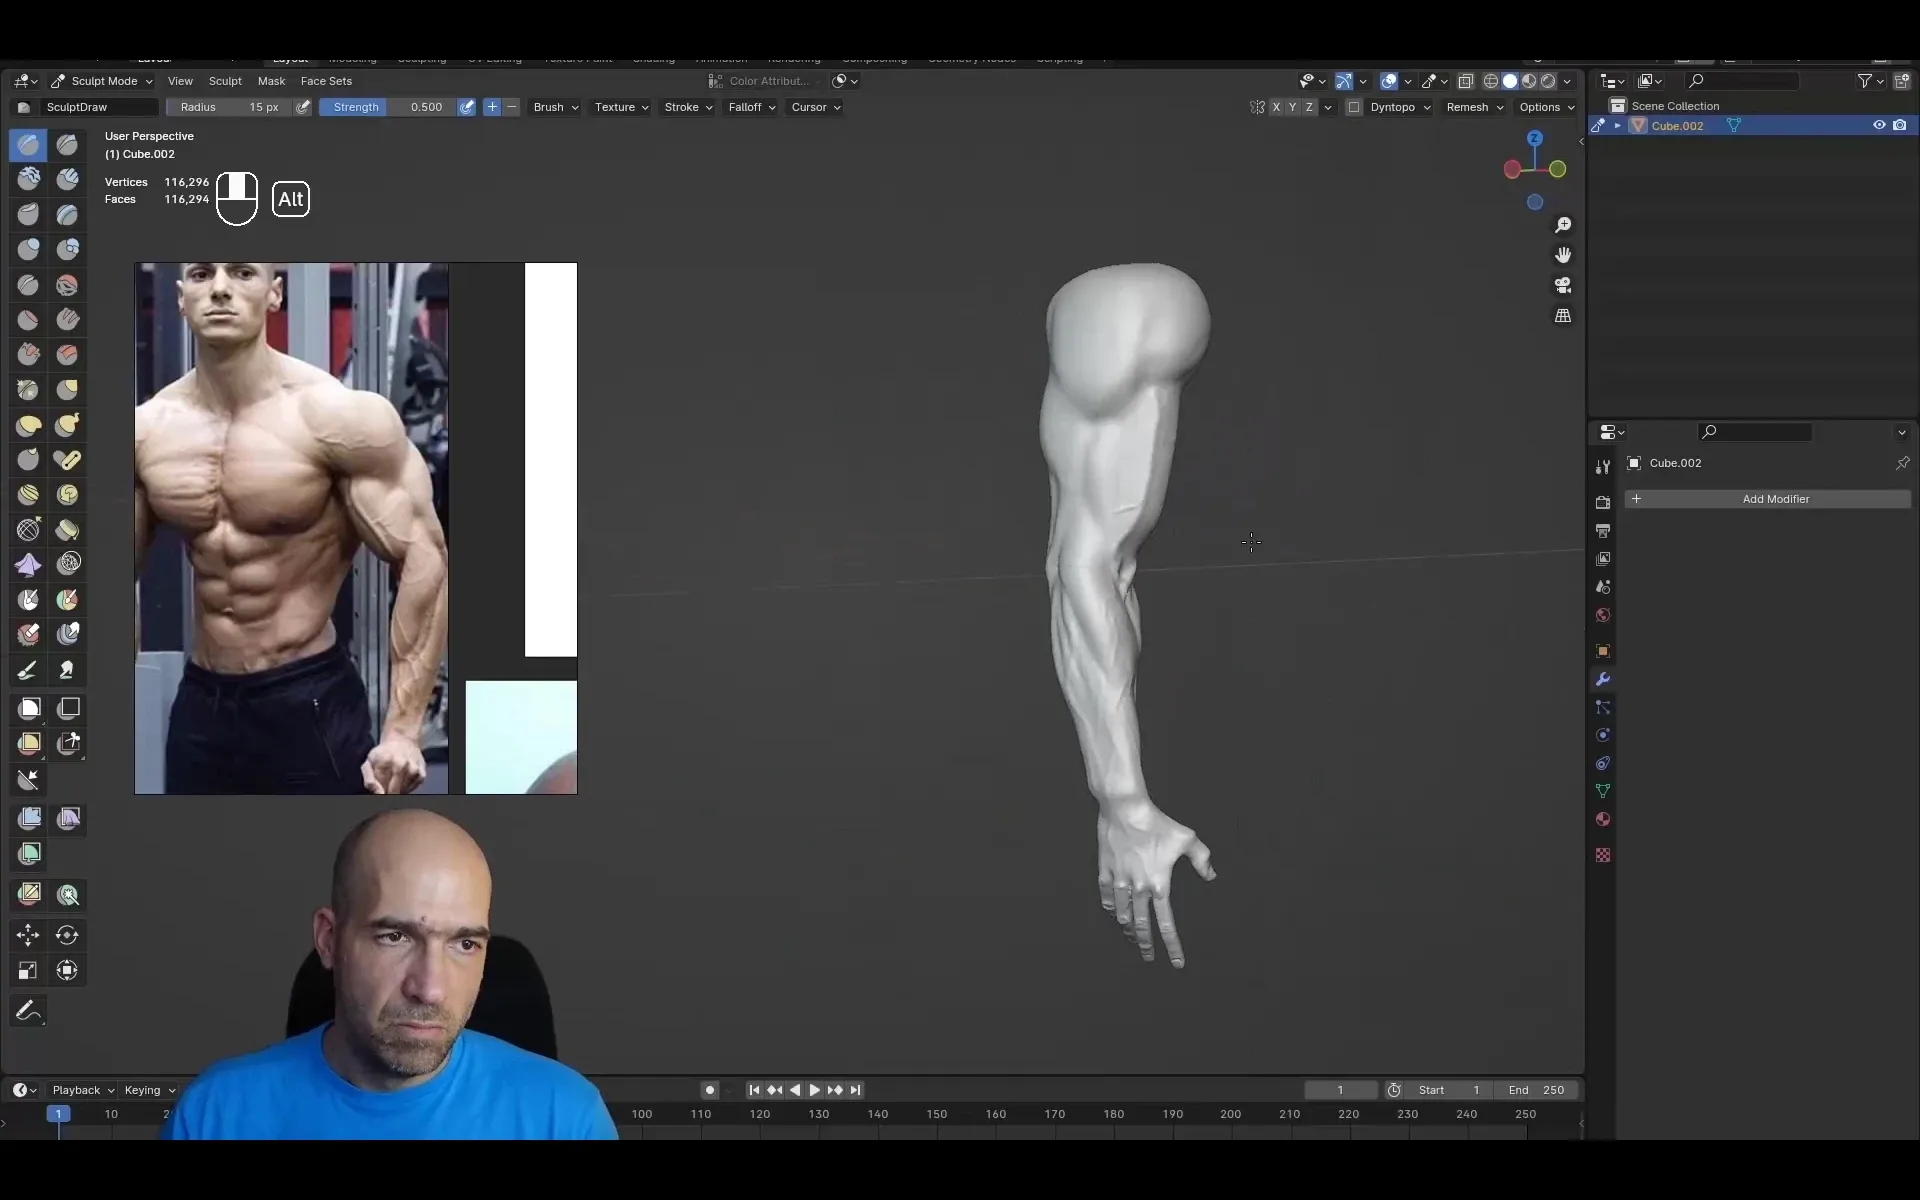Image resolution: width=1920 pixels, height=1200 pixels.
Task: Expand the Falloff dropdown
Action: click(x=751, y=107)
